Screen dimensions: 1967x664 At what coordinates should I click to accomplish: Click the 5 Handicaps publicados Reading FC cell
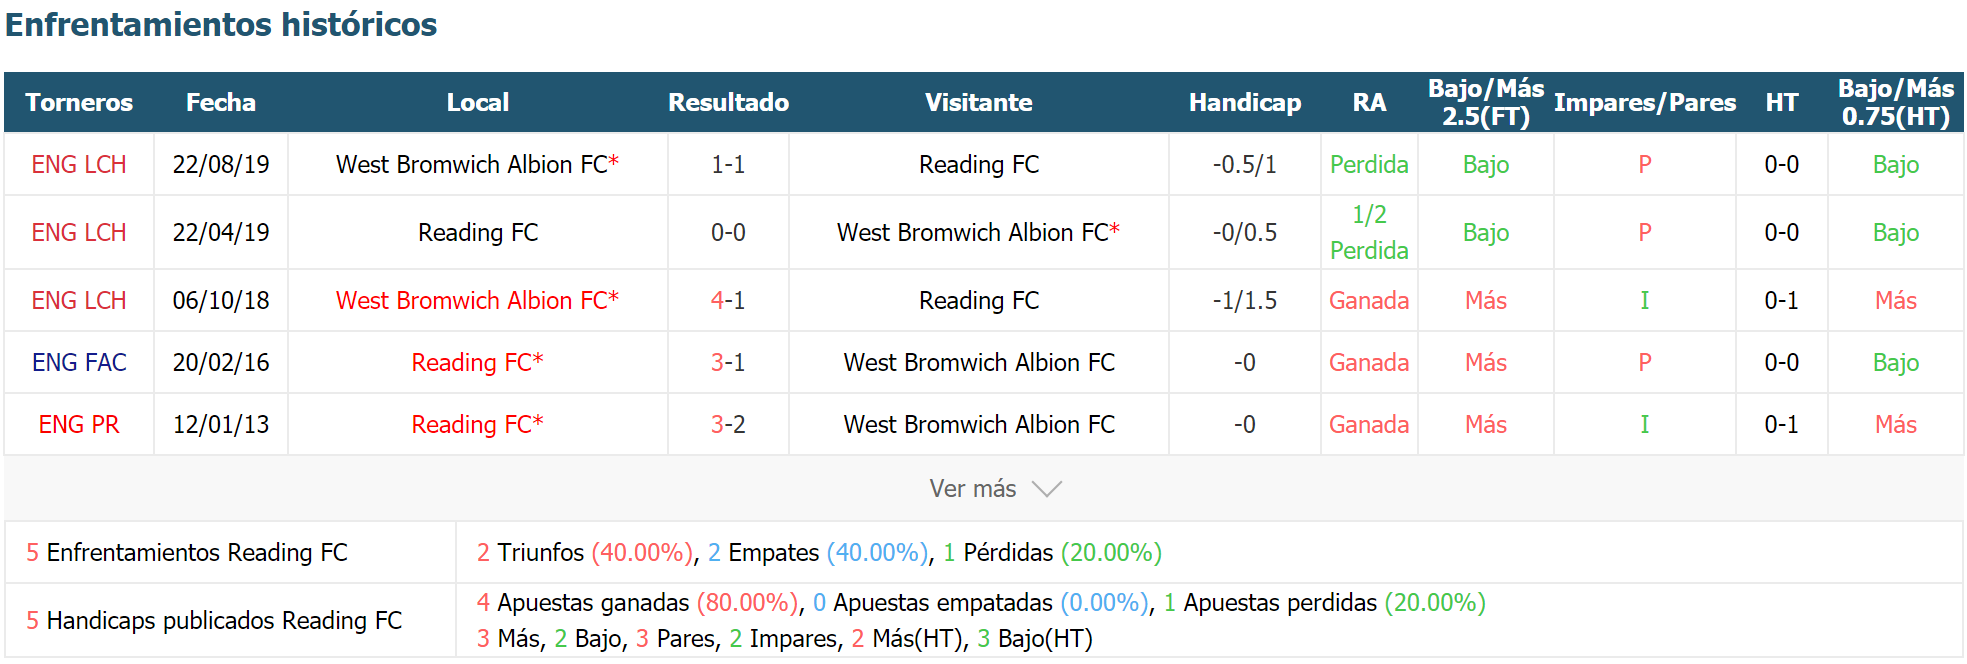[230, 621]
